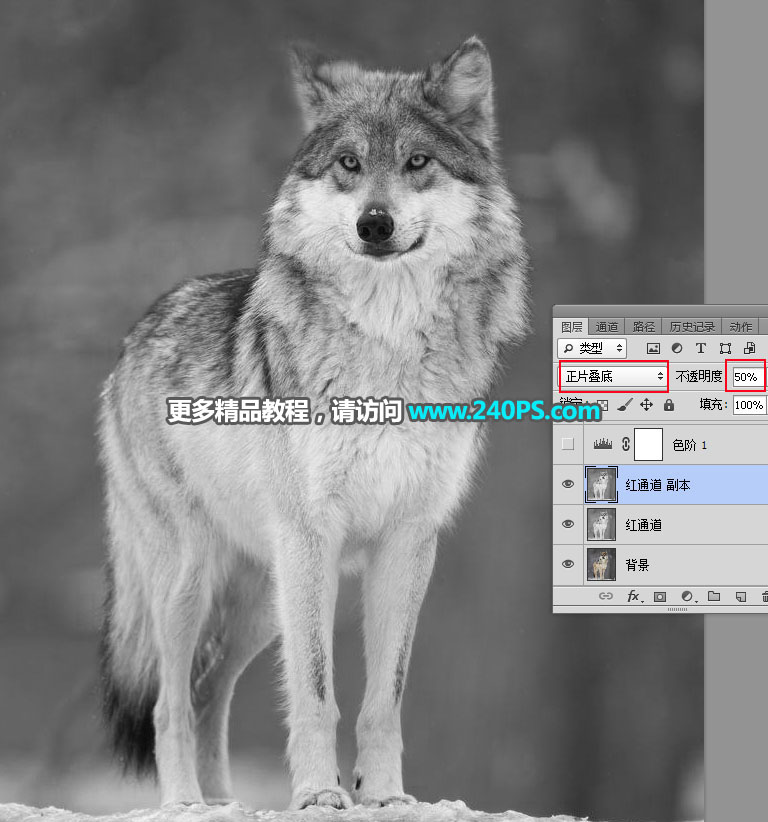Hide the 背景 layer eye icon
This screenshot has height=822, width=768.
[568, 565]
